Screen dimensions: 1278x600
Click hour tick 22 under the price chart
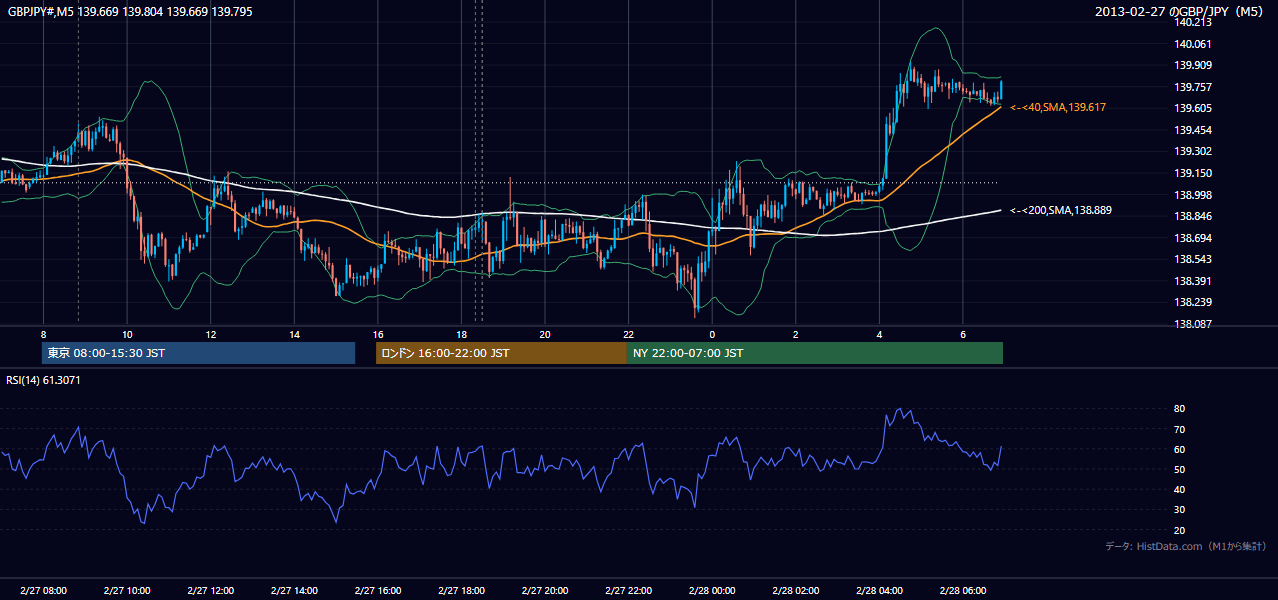point(628,334)
